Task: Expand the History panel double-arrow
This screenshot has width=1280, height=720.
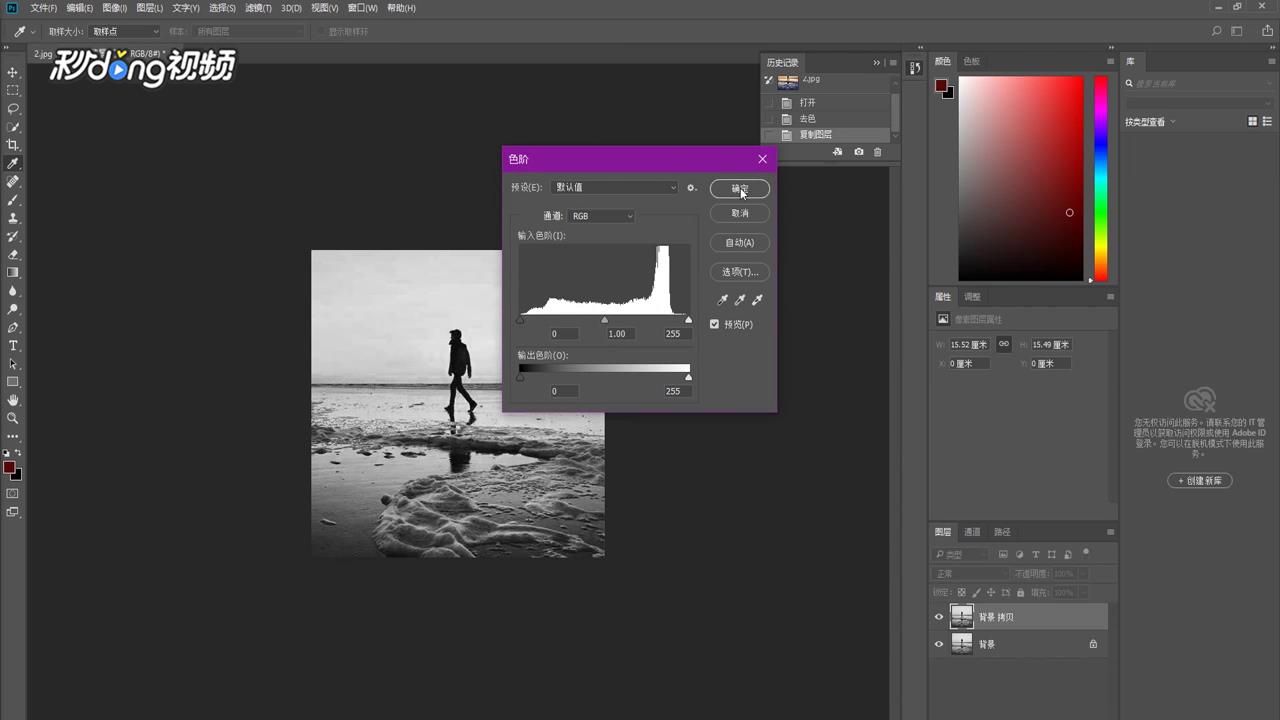Action: 877,62
